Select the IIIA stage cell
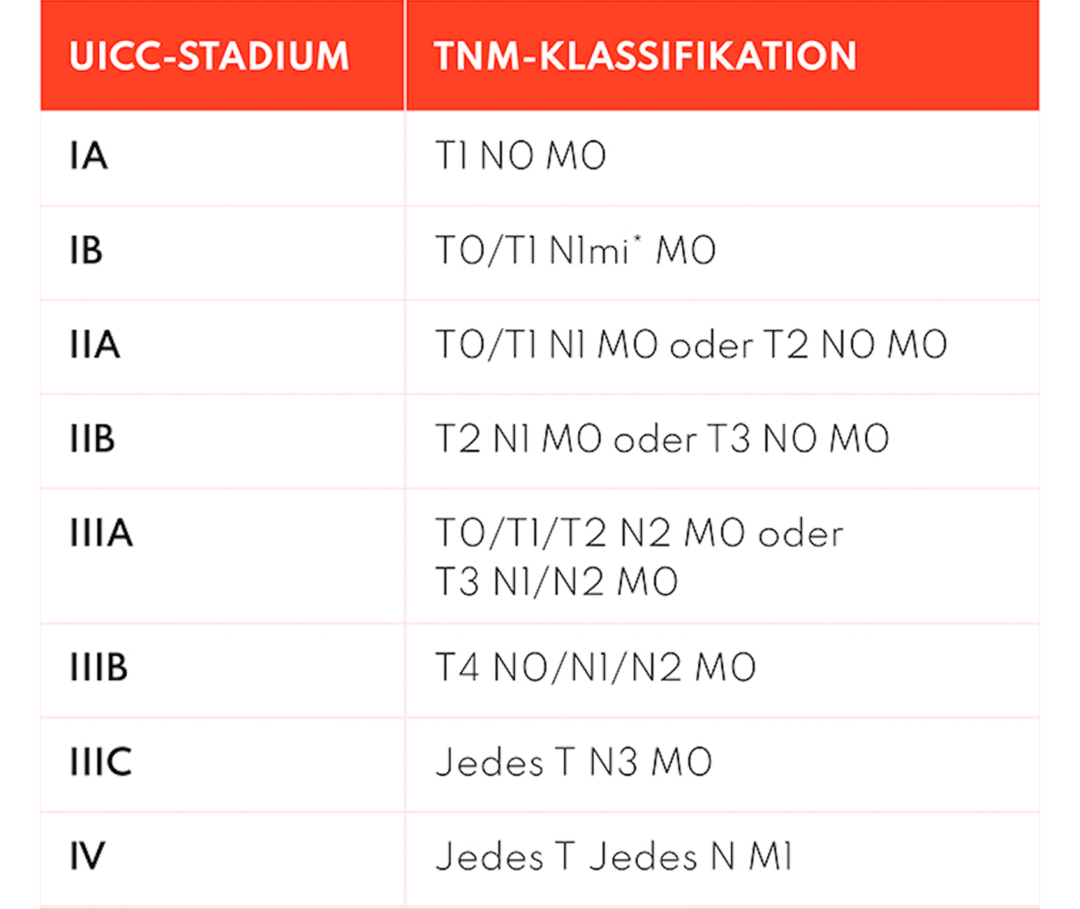Viewport: 1080px width, 909px height. pos(101,533)
